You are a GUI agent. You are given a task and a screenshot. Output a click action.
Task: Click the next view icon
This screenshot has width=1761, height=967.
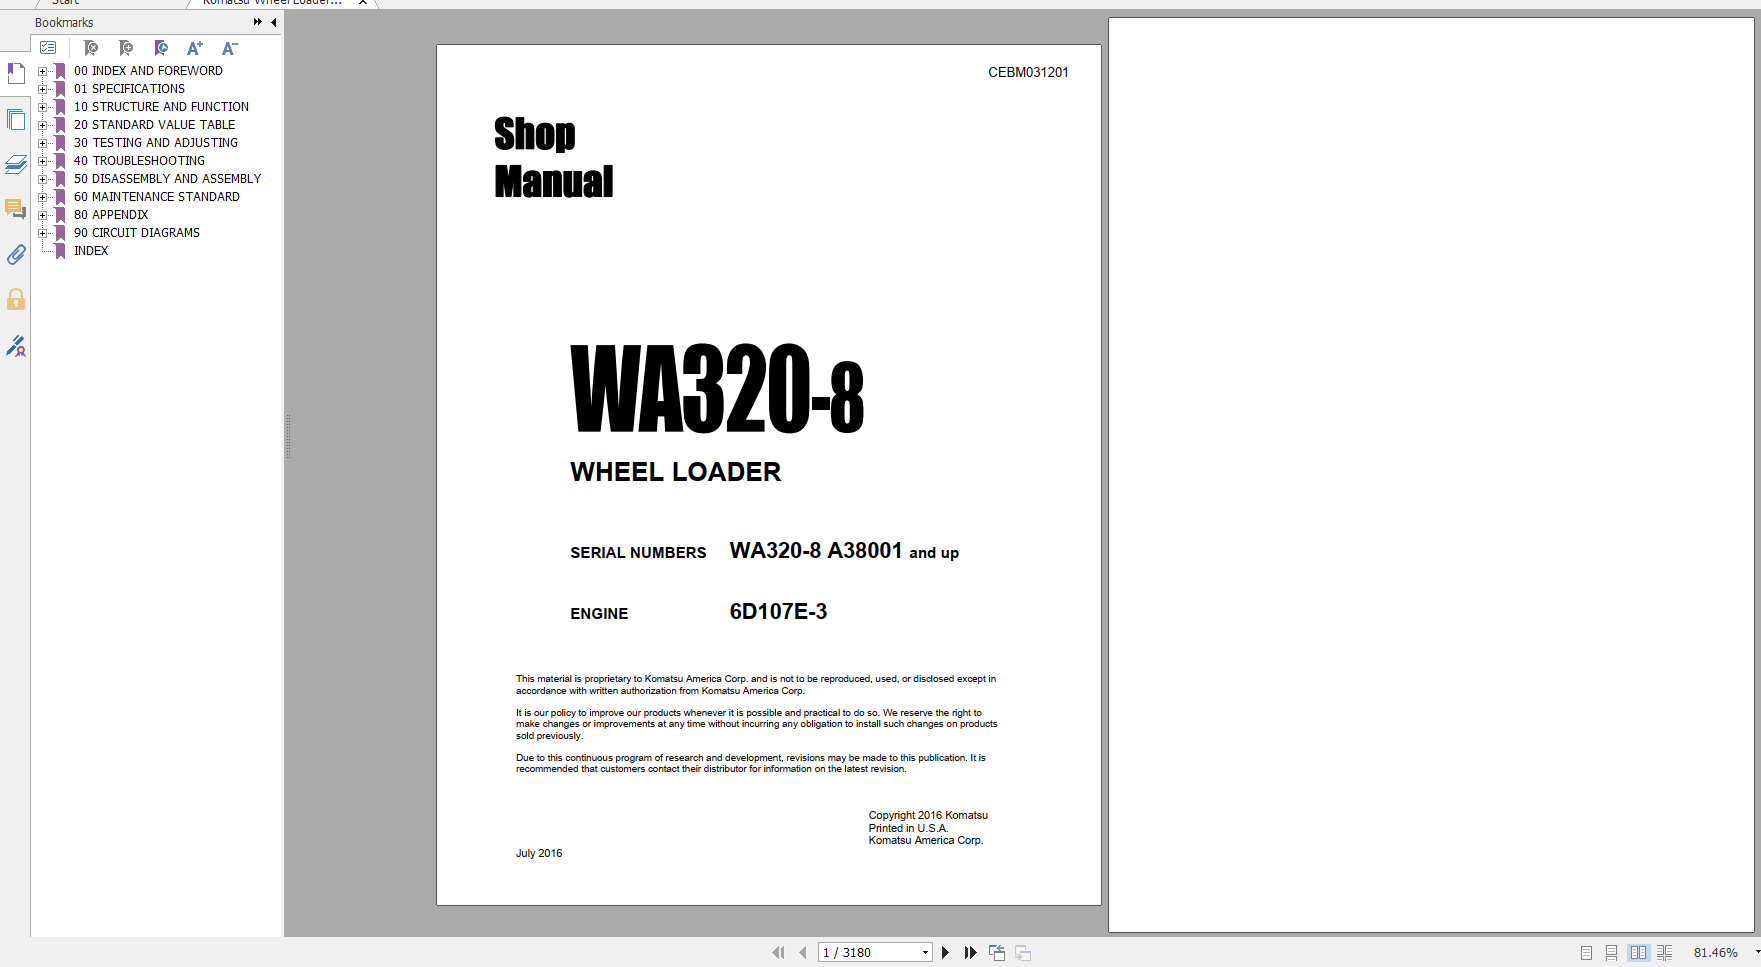point(1023,953)
